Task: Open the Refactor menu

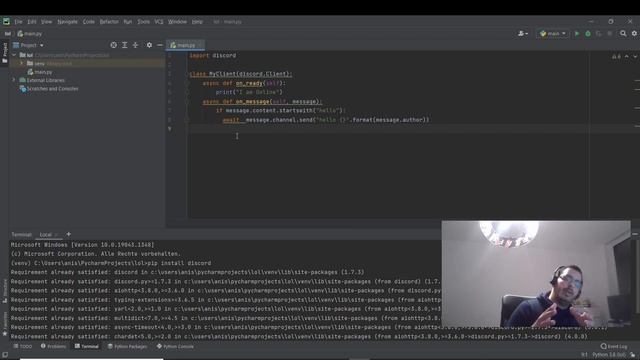Action: tap(109, 21)
